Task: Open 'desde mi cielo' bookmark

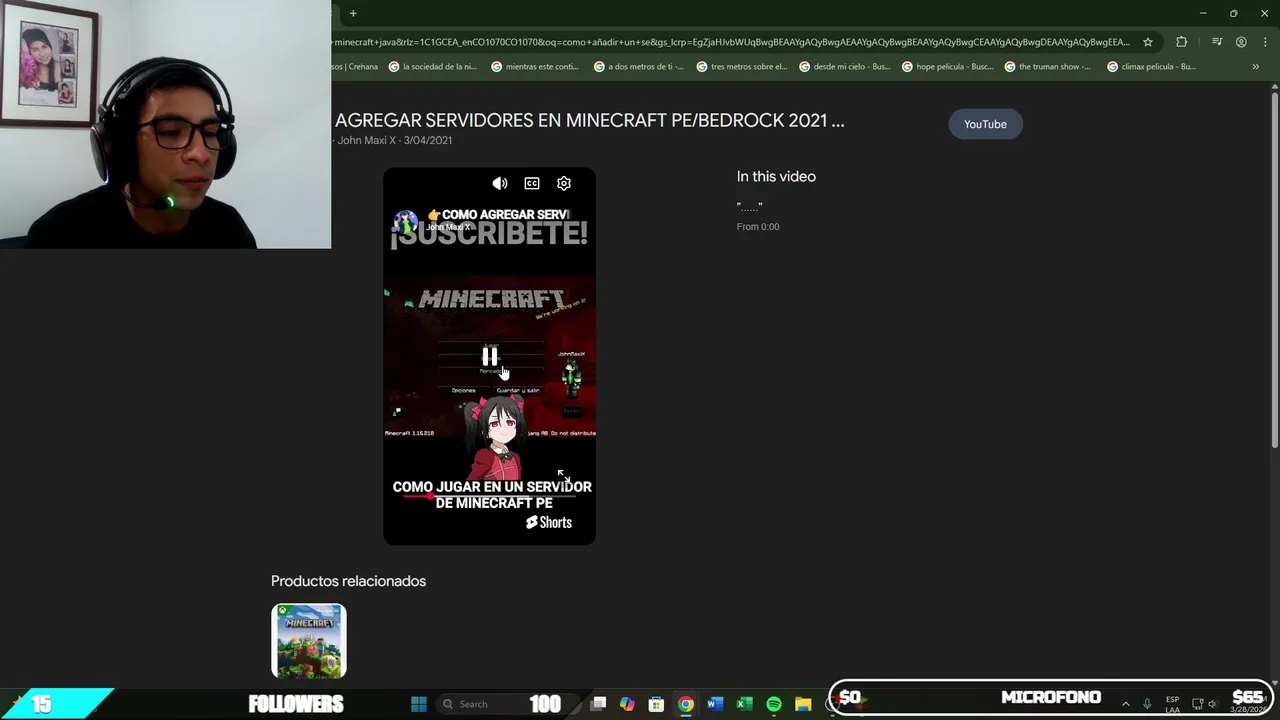Action: click(x=845, y=67)
